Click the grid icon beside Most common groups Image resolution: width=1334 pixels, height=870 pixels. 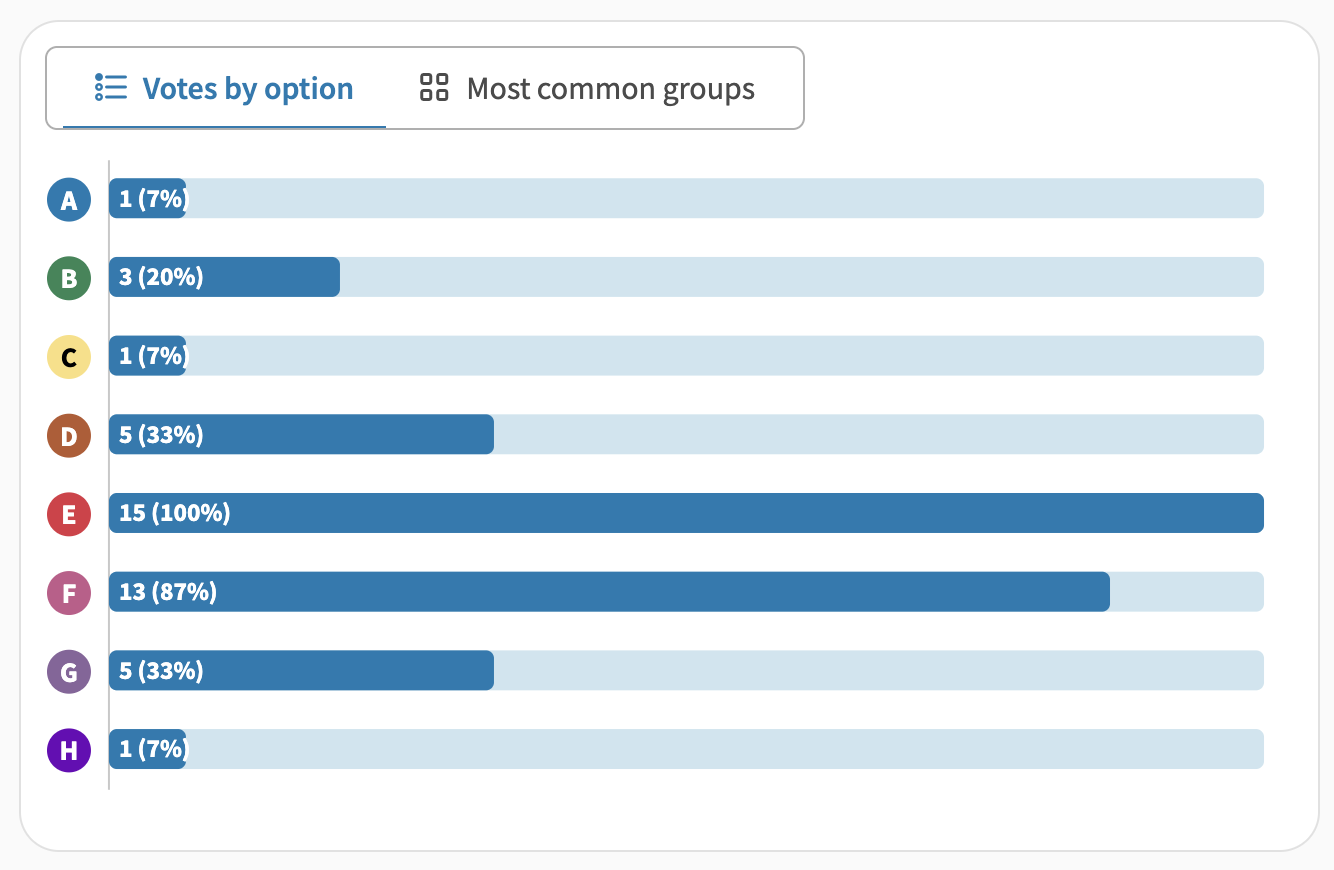click(434, 88)
